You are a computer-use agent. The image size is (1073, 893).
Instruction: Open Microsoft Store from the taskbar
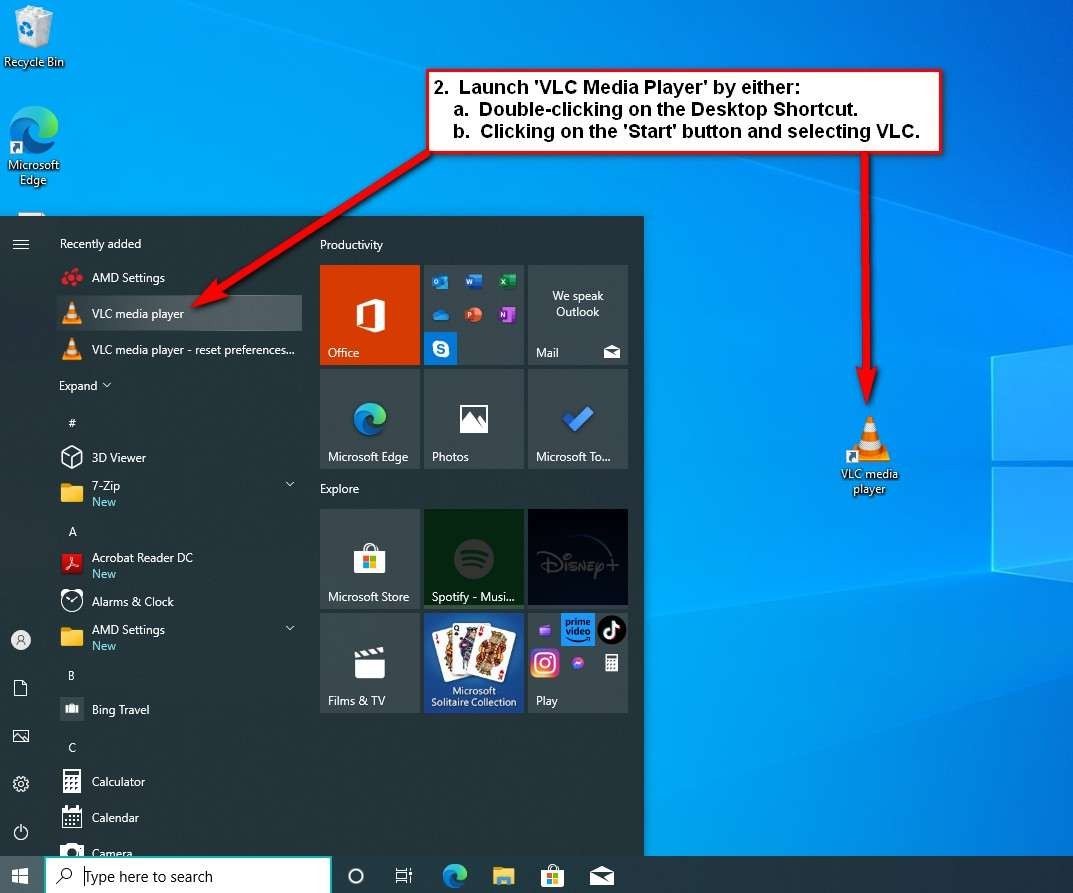pyautogui.click(x=552, y=875)
